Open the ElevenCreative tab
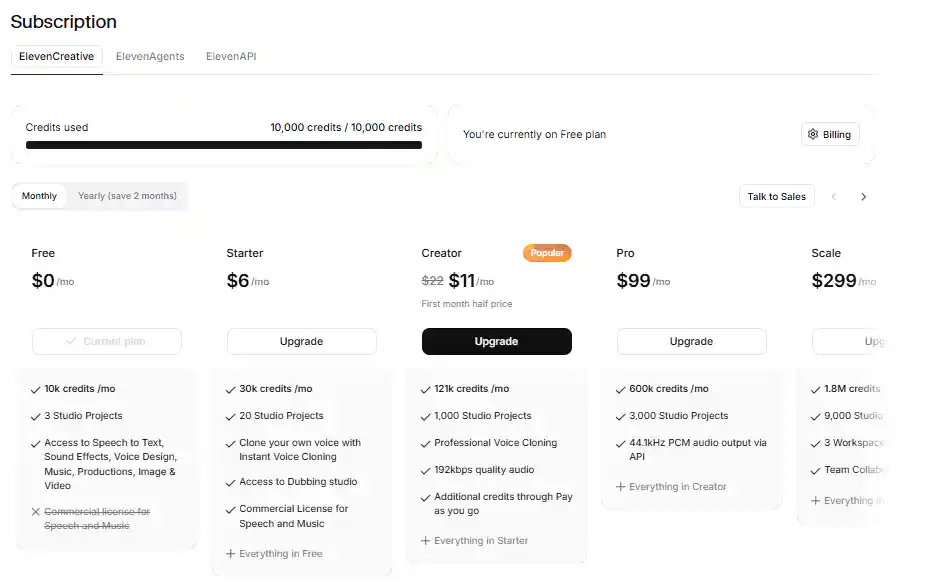Image resolution: width=946 pixels, height=586 pixels. 57,56
